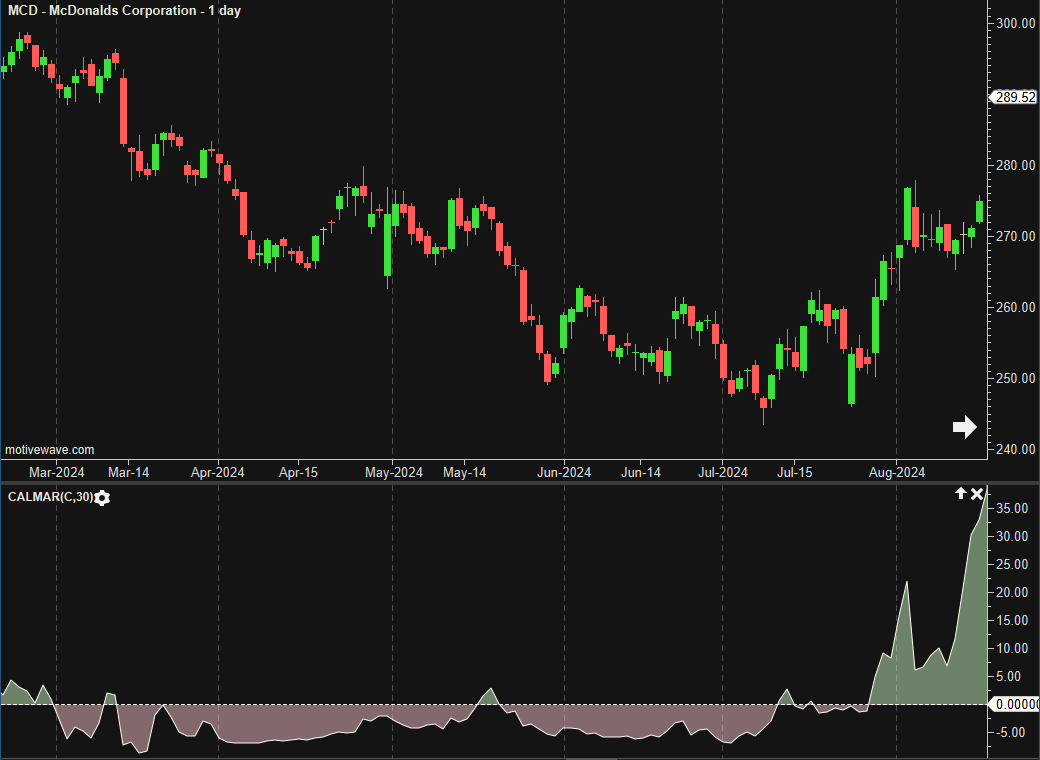Click the Aug-2024 date label
This screenshot has width=1040, height=760.
pos(896,472)
